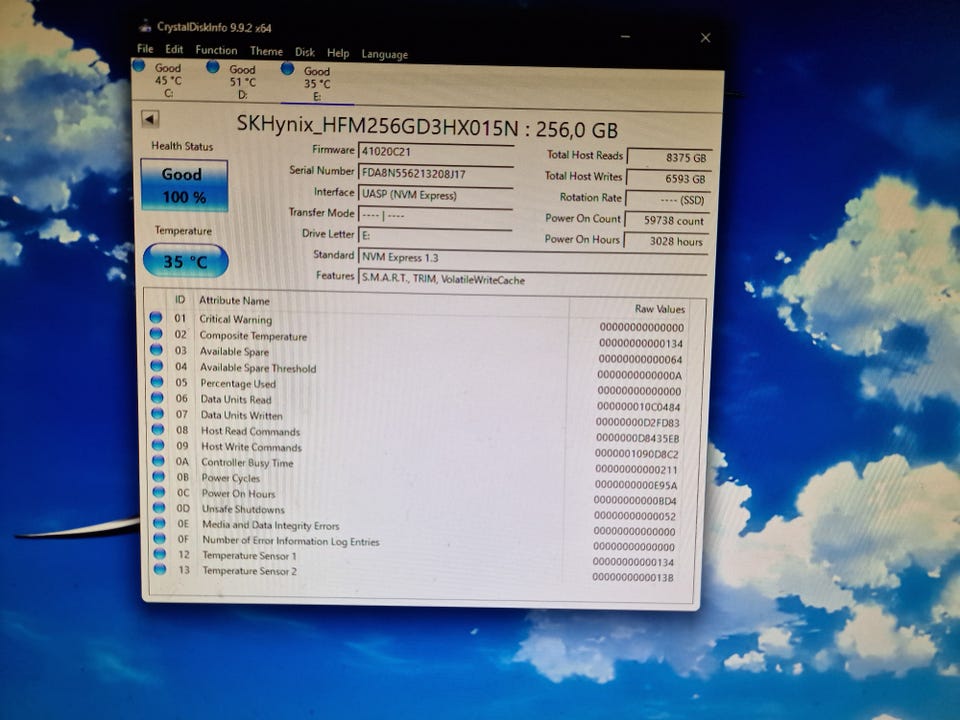Viewport: 960px width, 720px height.
Task: Open the Edit menu
Action: [174, 50]
